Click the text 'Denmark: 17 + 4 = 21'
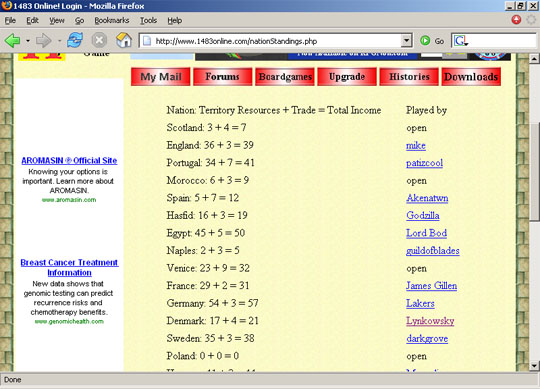This screenshot has width=540, height=389. coord(212,321)
